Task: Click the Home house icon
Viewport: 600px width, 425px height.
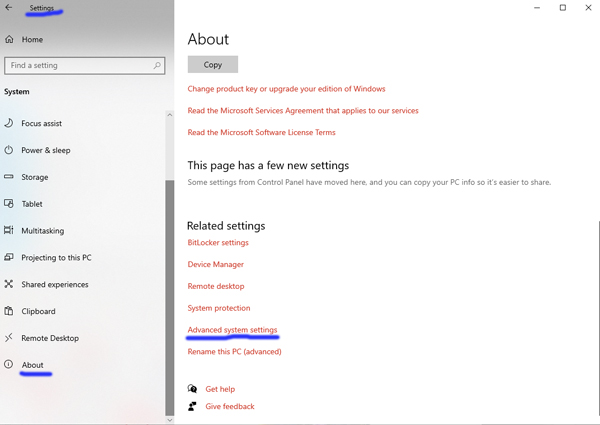Action: pos(9,39)
